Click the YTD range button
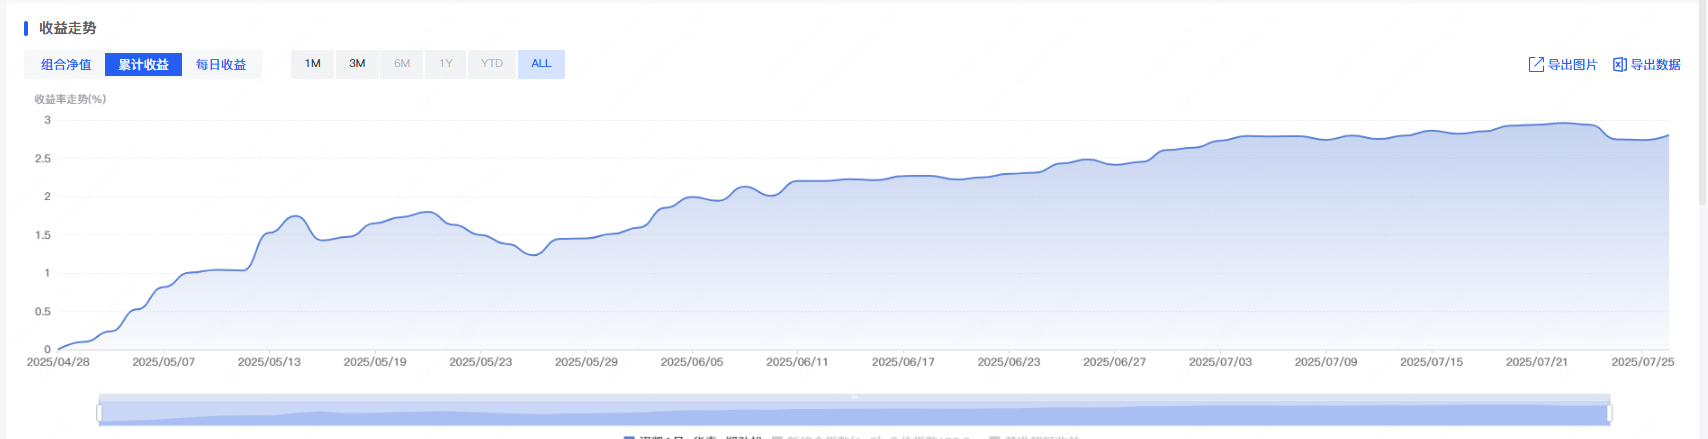The image size is (1708, 439). (492, 64)
